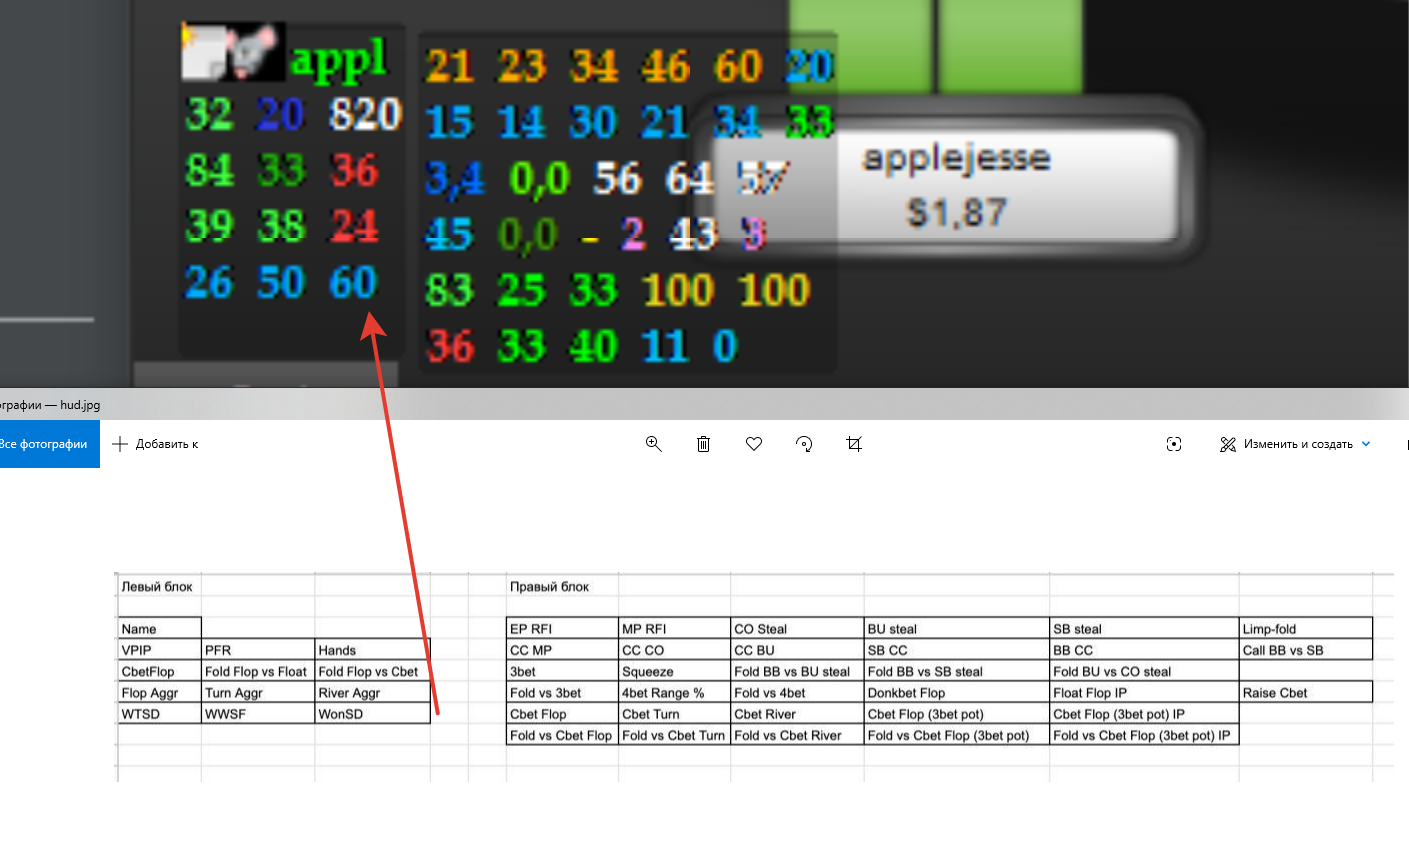Click the blue 3,4 stat in right HUD

point(455,180)
